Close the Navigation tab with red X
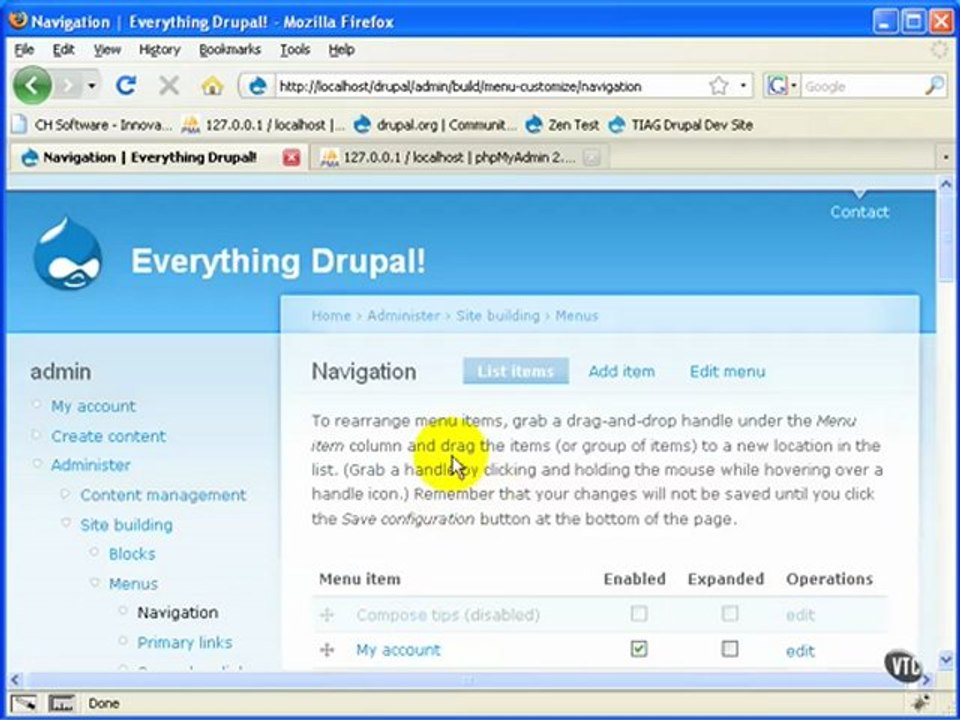 coord(291,158)
